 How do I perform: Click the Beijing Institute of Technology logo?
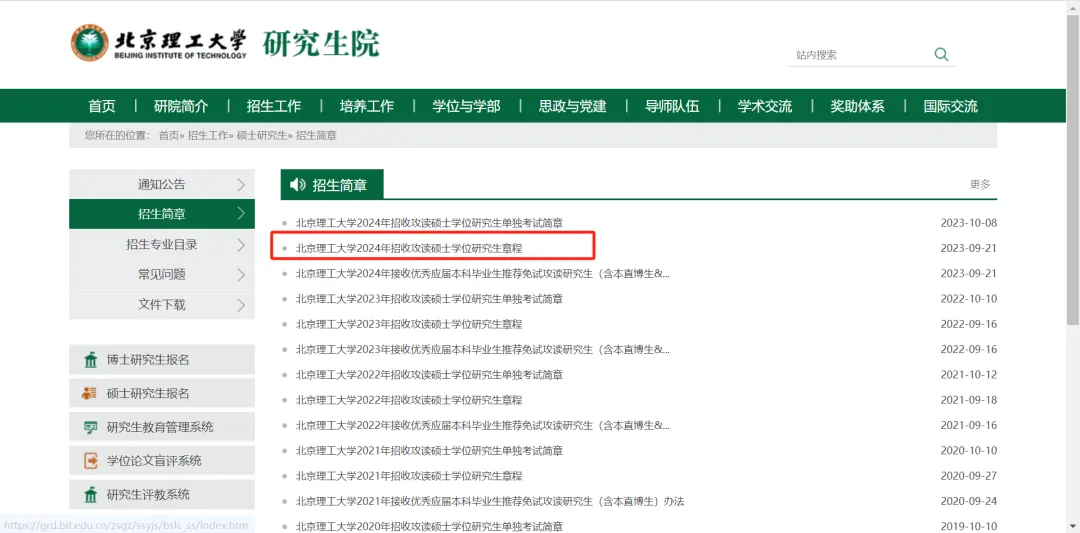pos(158,44)
